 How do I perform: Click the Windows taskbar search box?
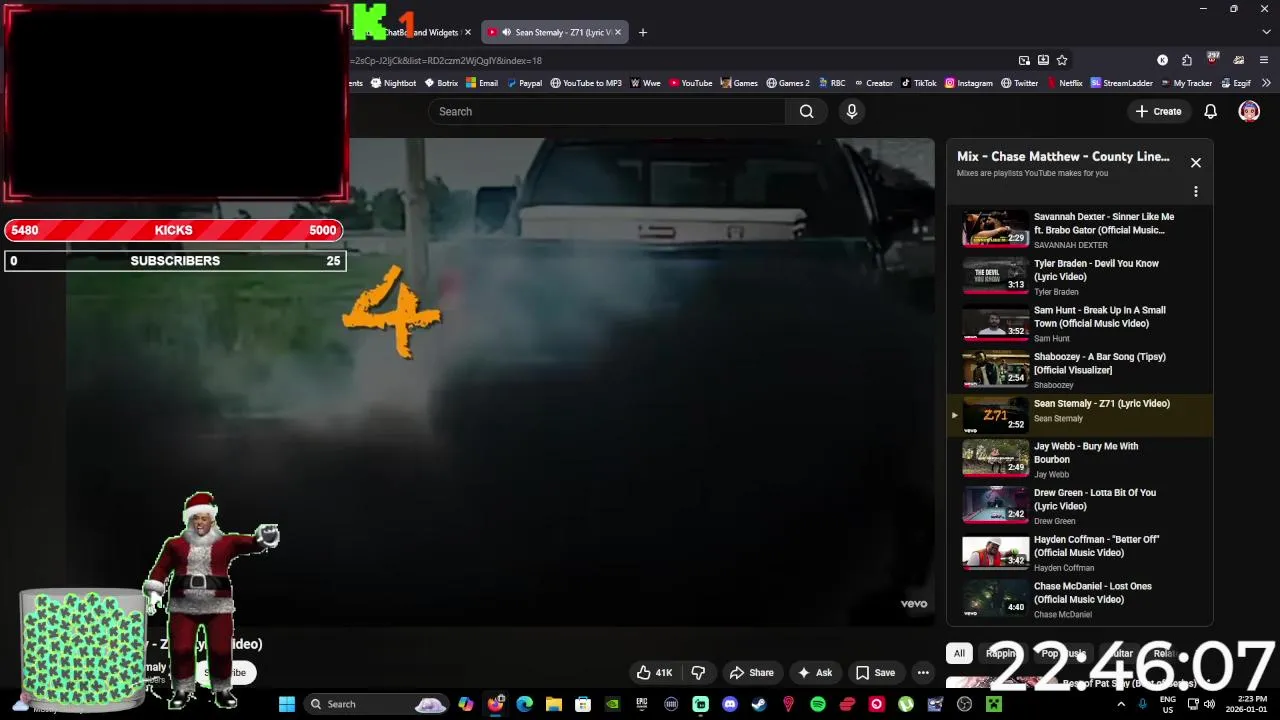[x=375, y=704]
